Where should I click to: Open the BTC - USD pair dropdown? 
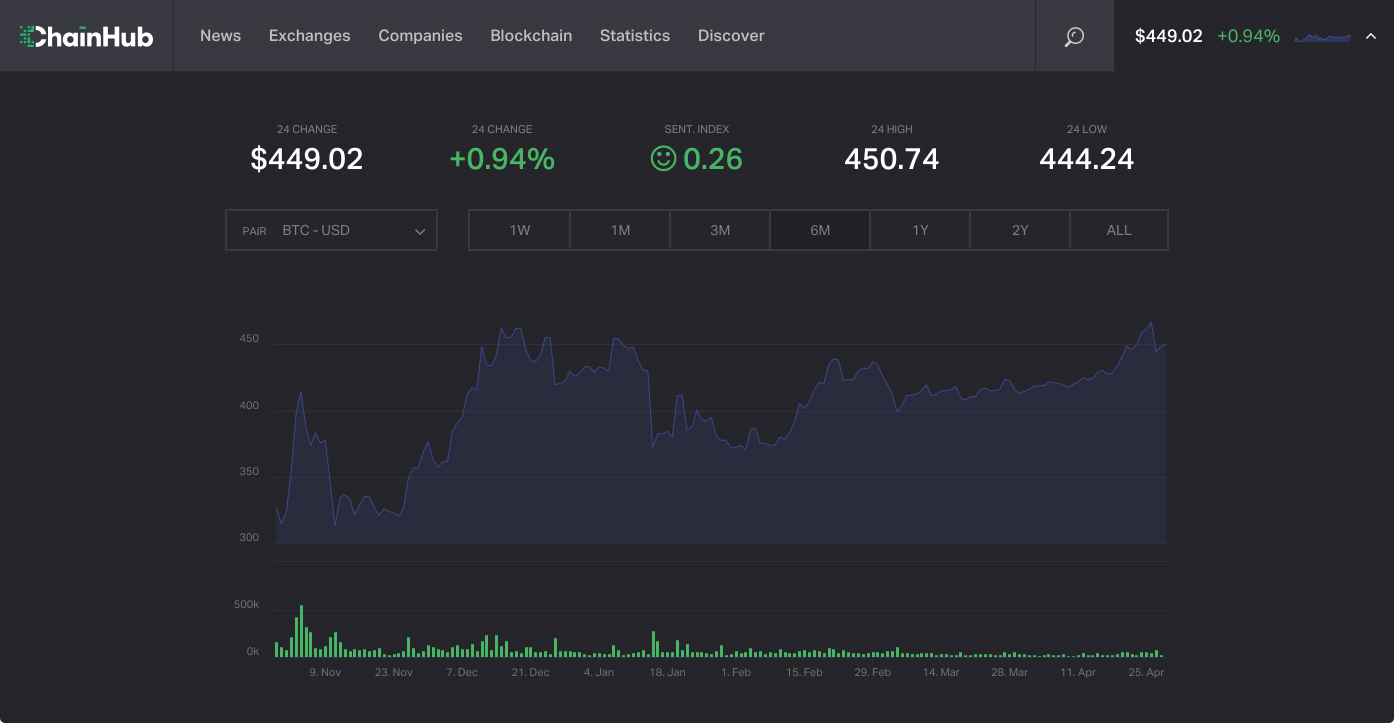tap(331, 230)
